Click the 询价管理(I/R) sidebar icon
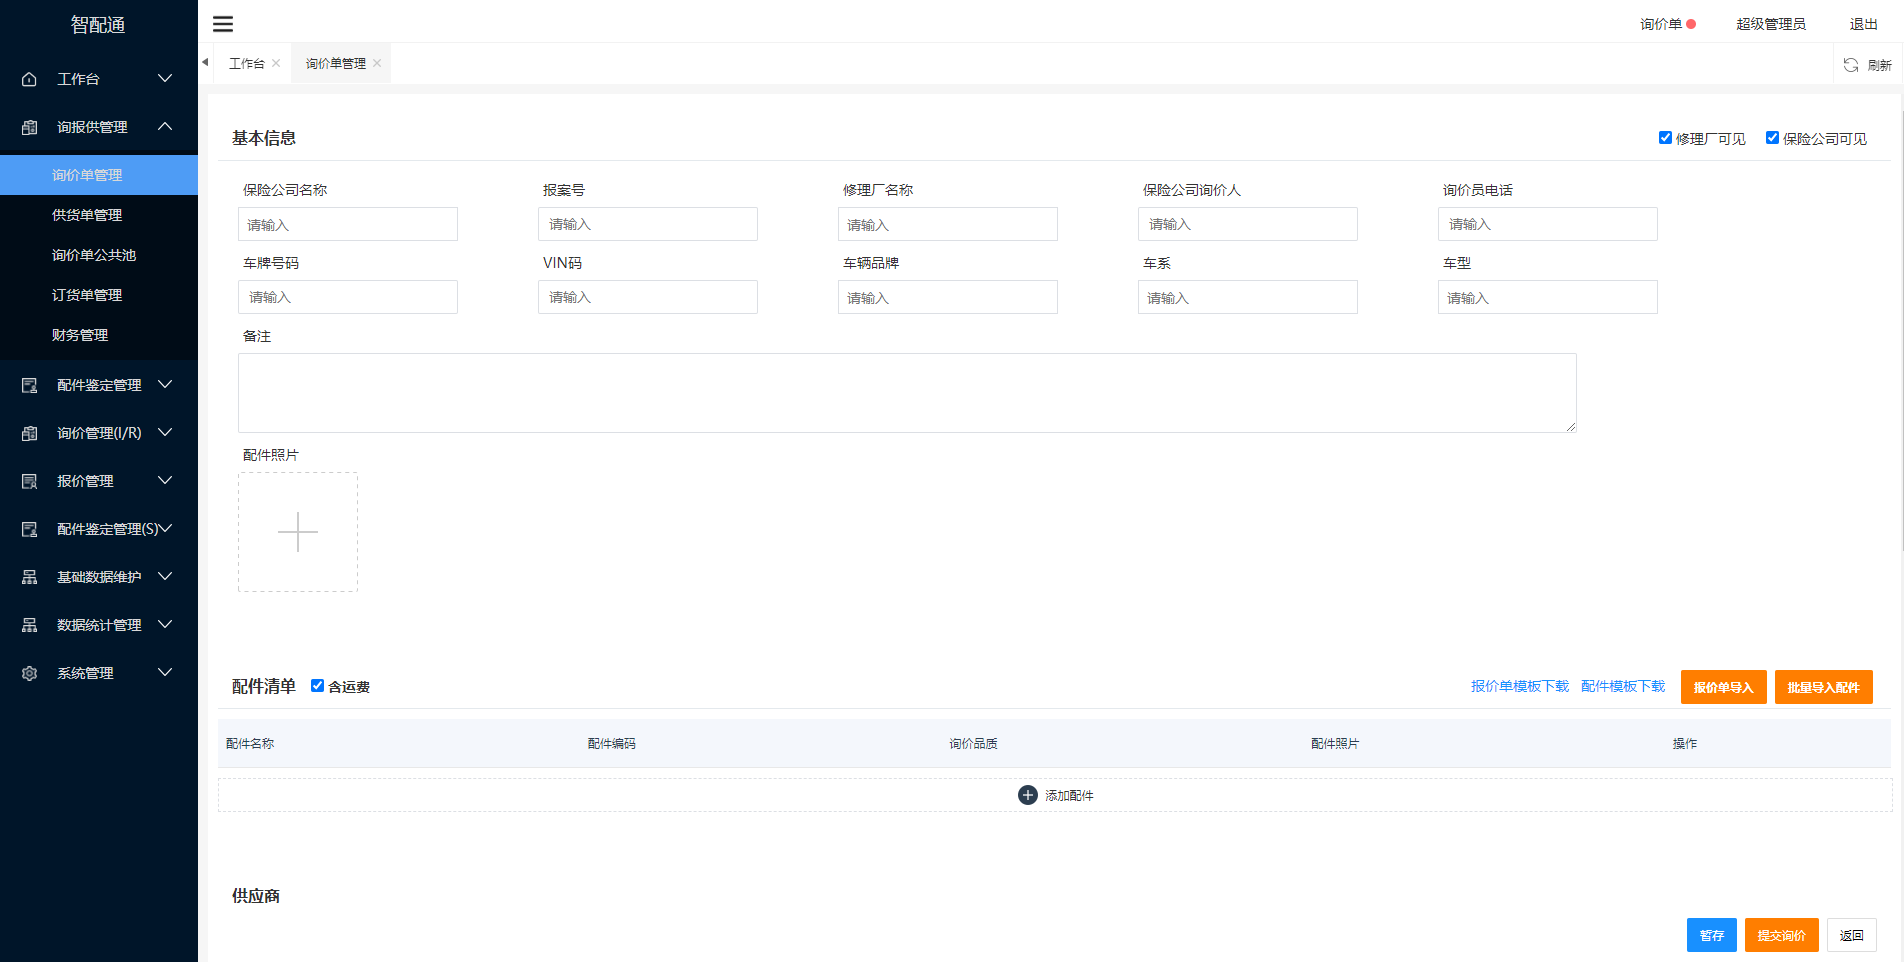 [x=29, y=433]
